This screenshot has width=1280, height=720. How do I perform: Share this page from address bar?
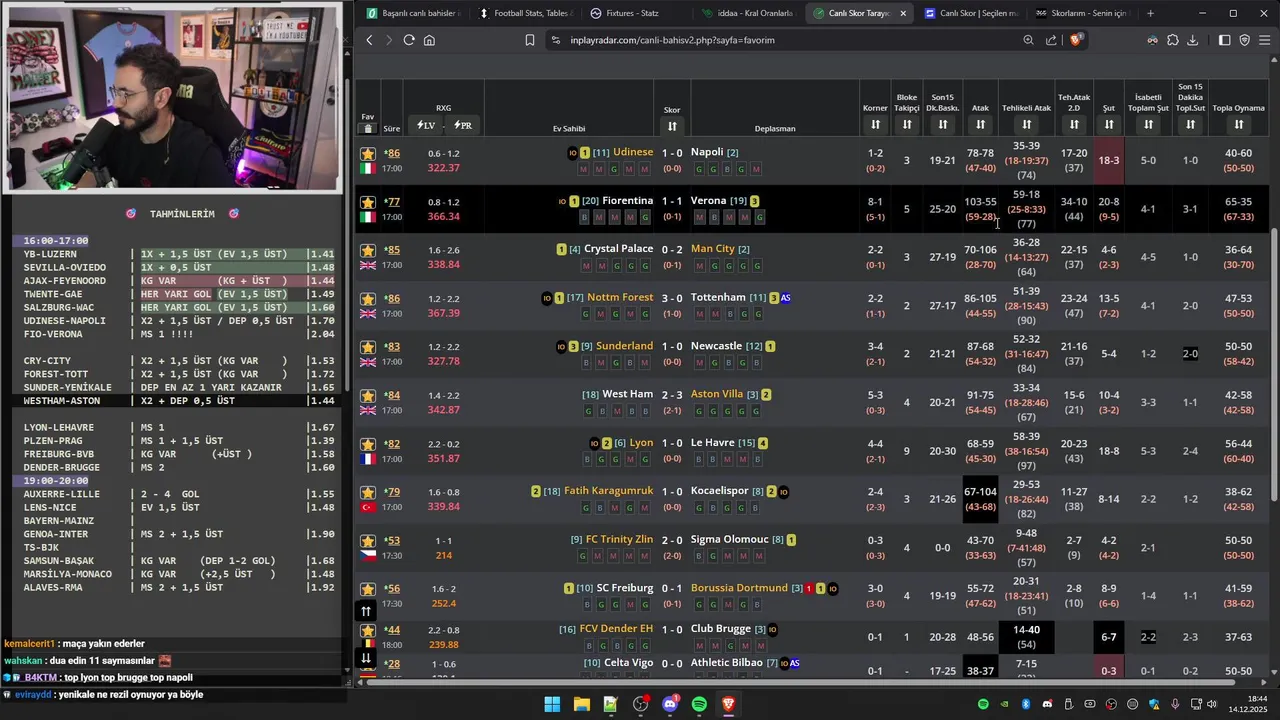point(1051,40)
